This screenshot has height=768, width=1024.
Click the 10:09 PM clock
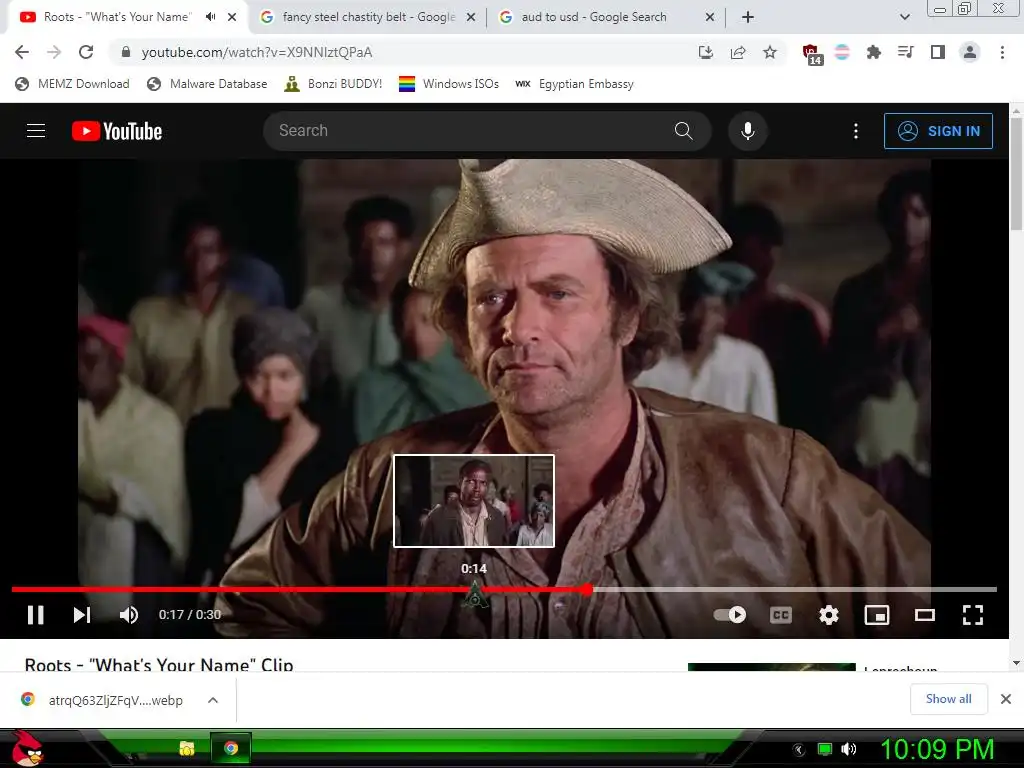tap(937, 749)
